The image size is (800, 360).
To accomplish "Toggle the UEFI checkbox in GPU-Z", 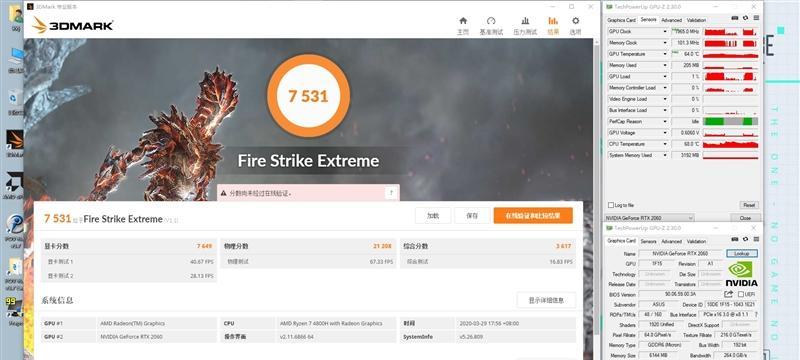I will pos(740,295).
